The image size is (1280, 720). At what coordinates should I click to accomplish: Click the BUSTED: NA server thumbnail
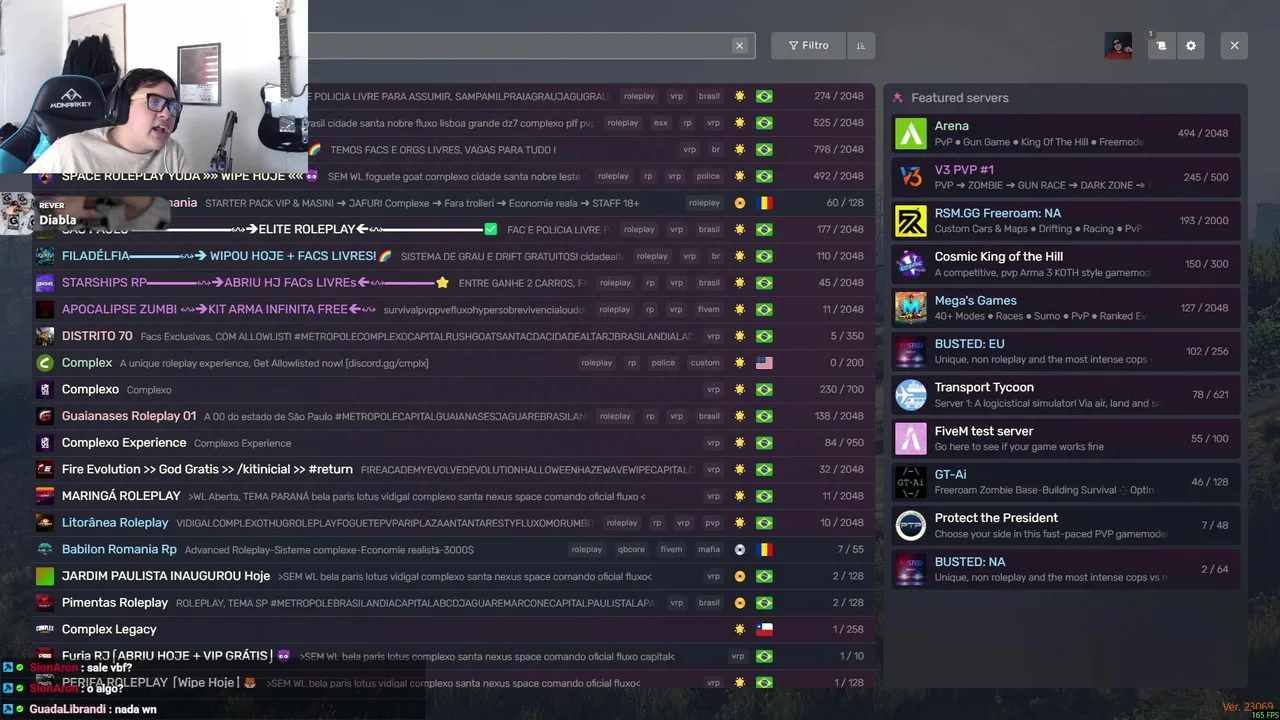pyautogui.click(x=911, y=568)
